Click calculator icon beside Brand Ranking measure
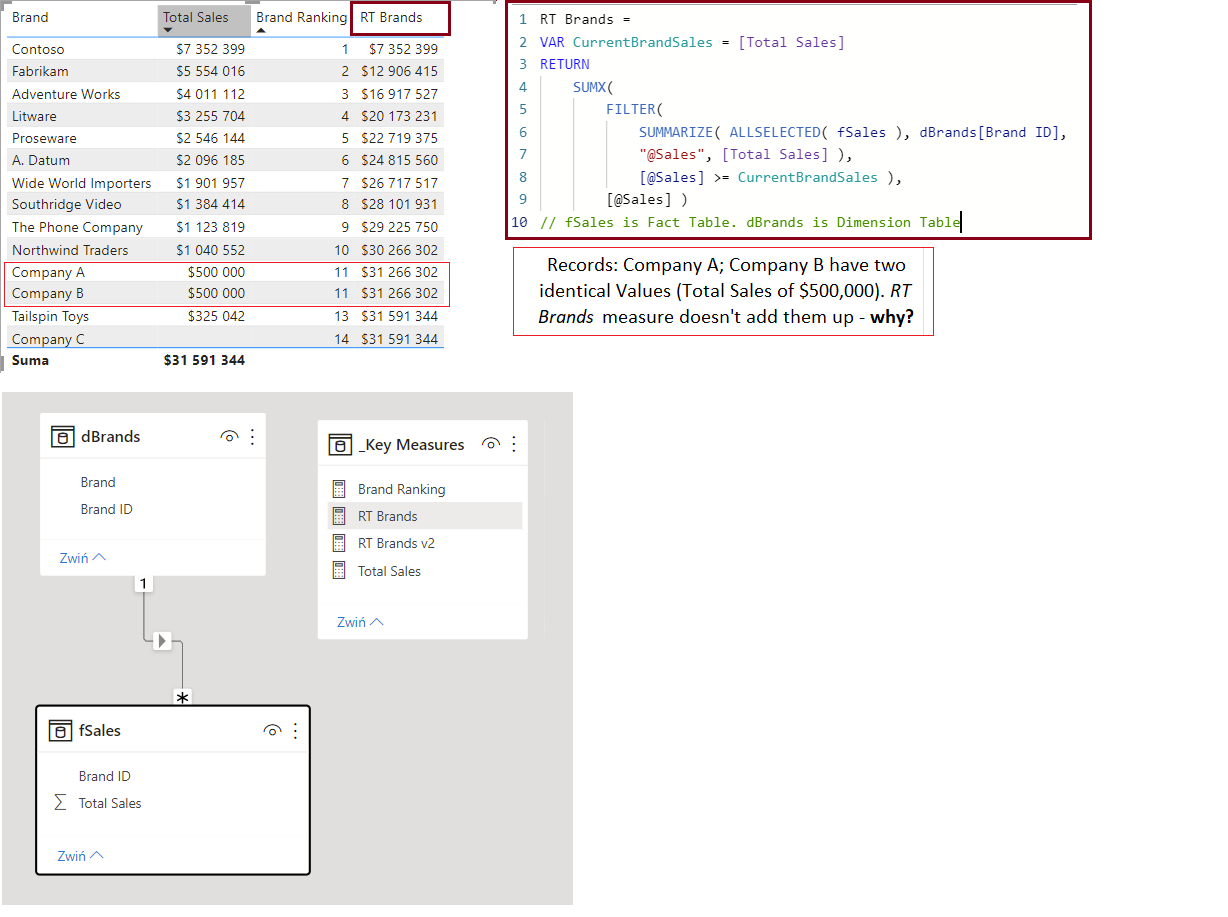Image resolution: width=1228 pixels, height=917 pixels. [x=338, y=489]
